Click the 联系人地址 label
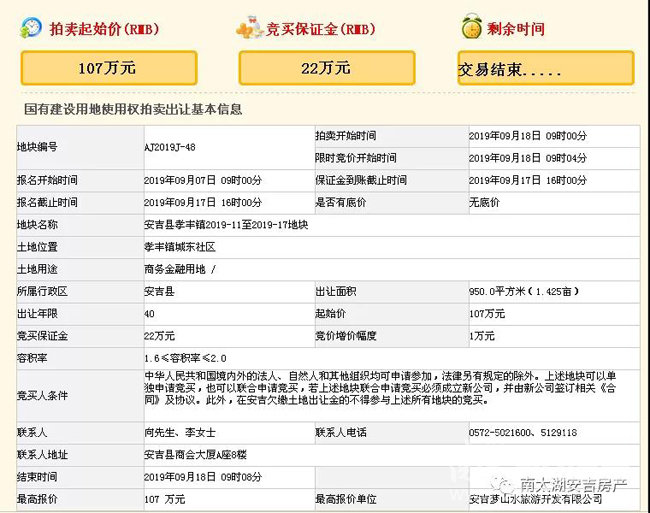The height and width of the screenshot is (513, 650). pyautogui.click(x=42, y=455)
